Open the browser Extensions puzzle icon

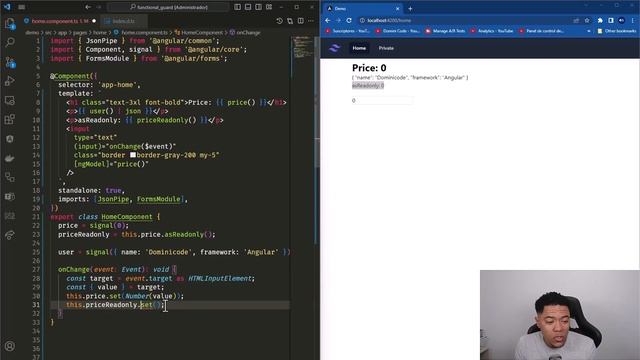point(600,20)
